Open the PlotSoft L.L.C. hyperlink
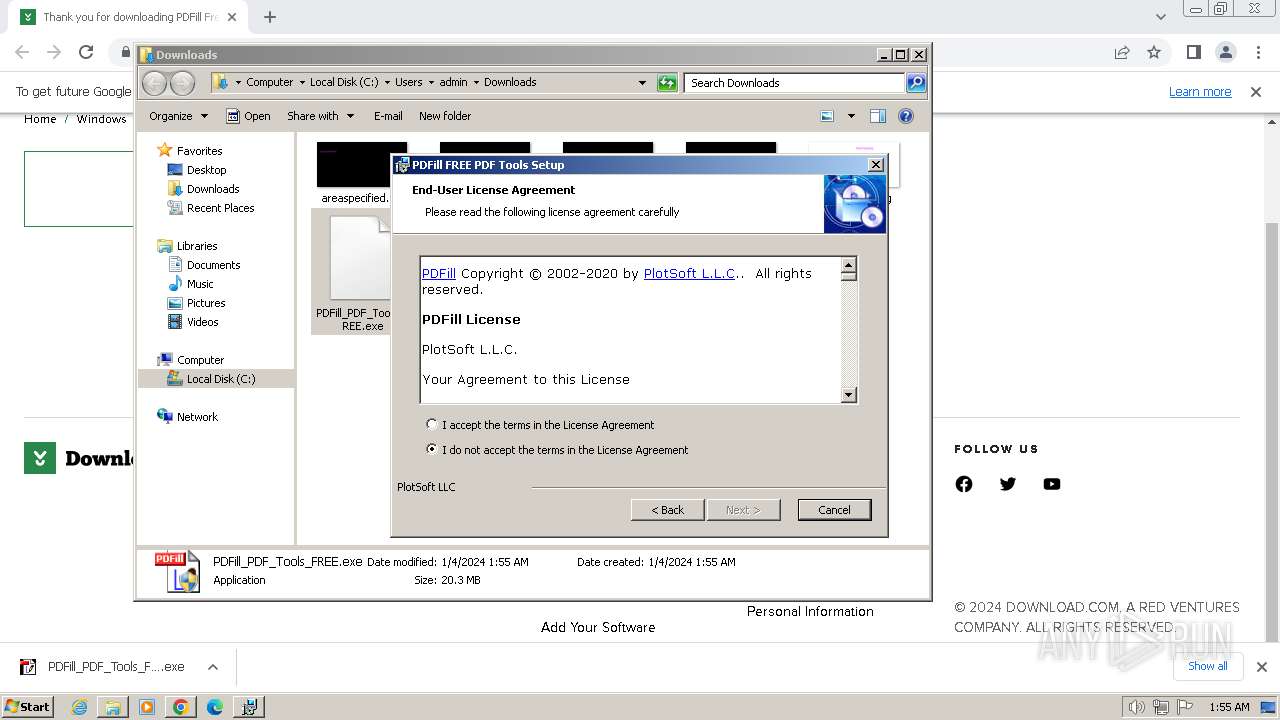This screenshot has width=1280, height=720. (x=690, y=273)
